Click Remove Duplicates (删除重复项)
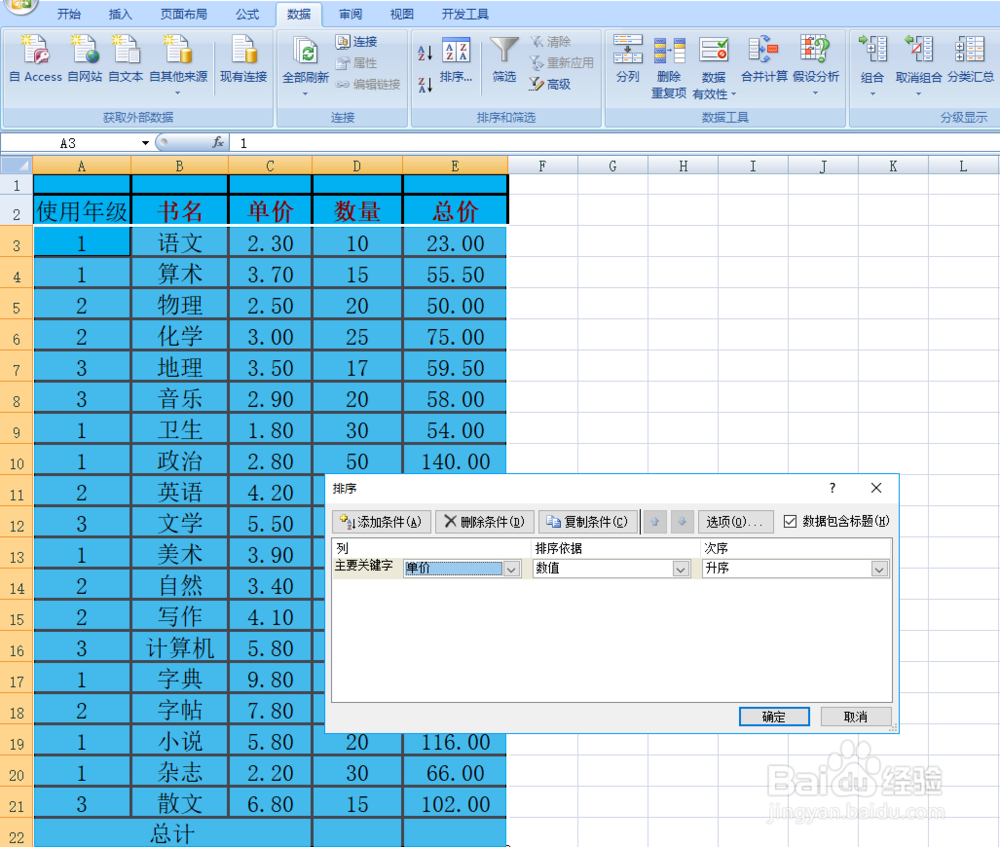The height and width of the screenshot is (847, 1000). tap(668, 68)
